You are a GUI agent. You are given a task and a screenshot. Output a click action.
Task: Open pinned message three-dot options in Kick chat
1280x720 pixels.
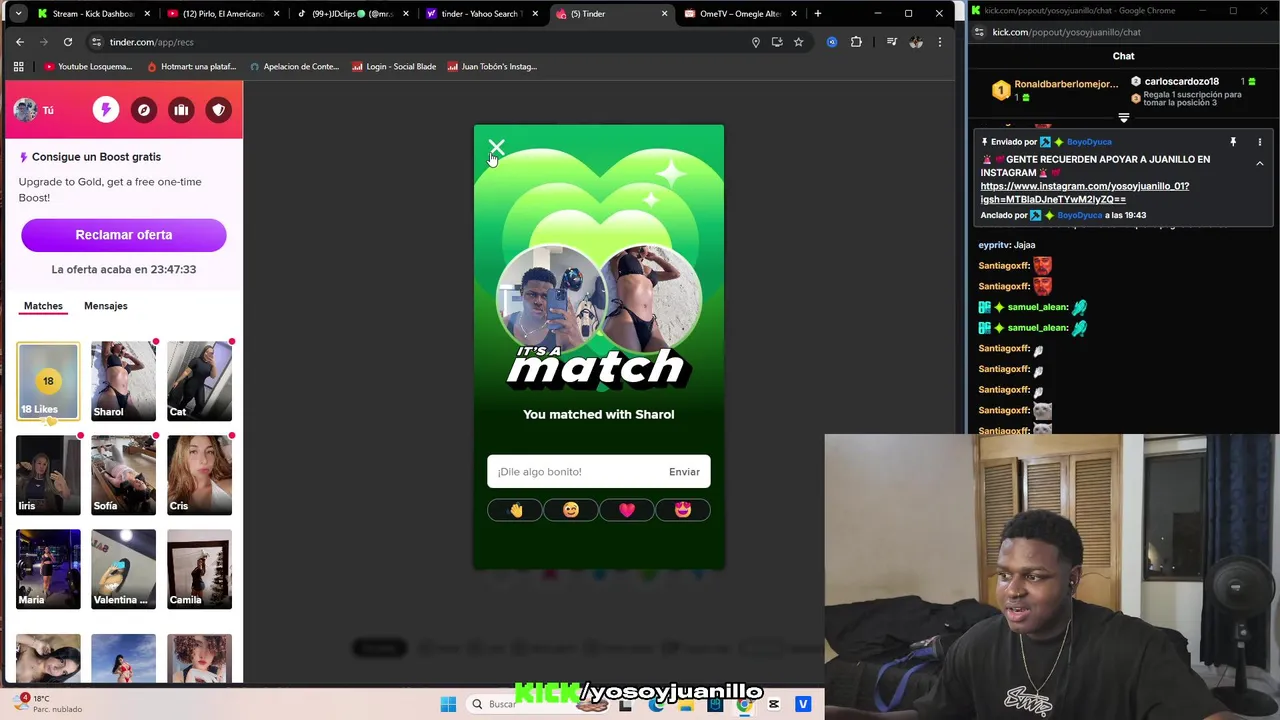(x=1260, y=142)
